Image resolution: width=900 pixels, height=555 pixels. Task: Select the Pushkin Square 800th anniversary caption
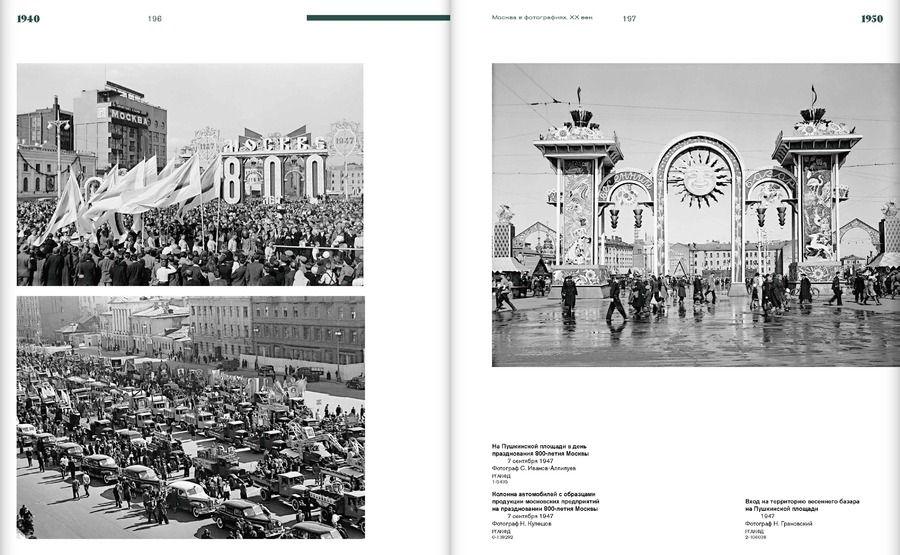[540, 449]
